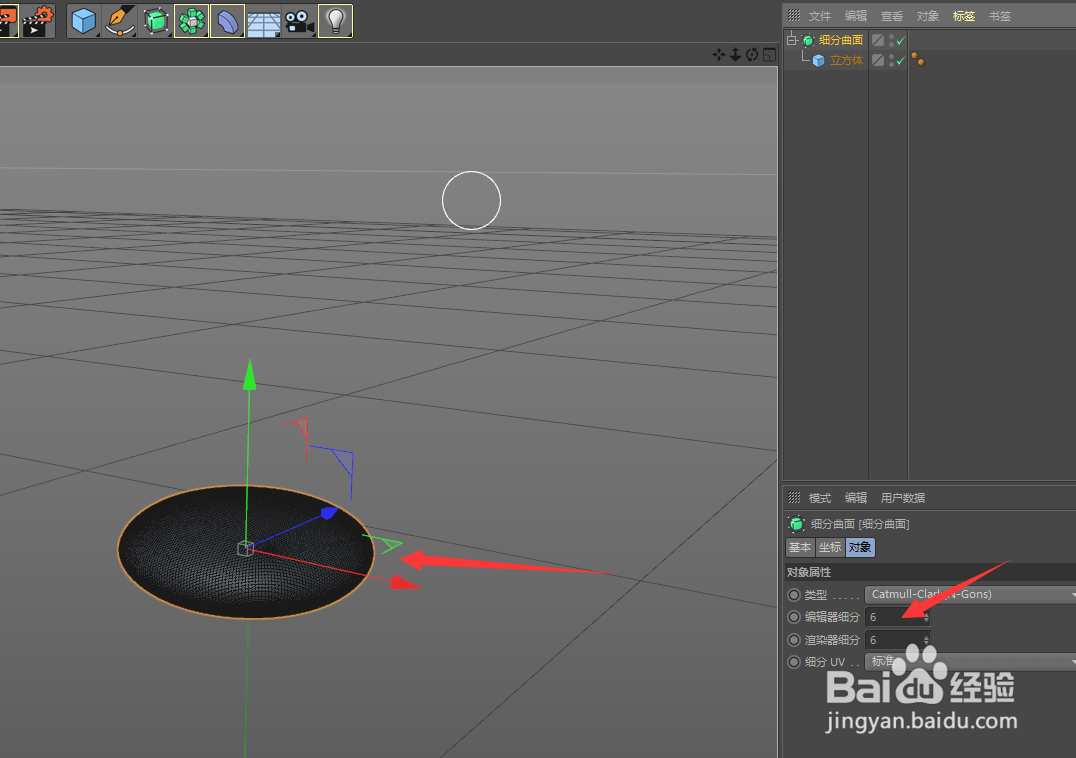Switch to the 对象 tab
This screenshot has width=1076, height=758.
click(x=860, y=547)
